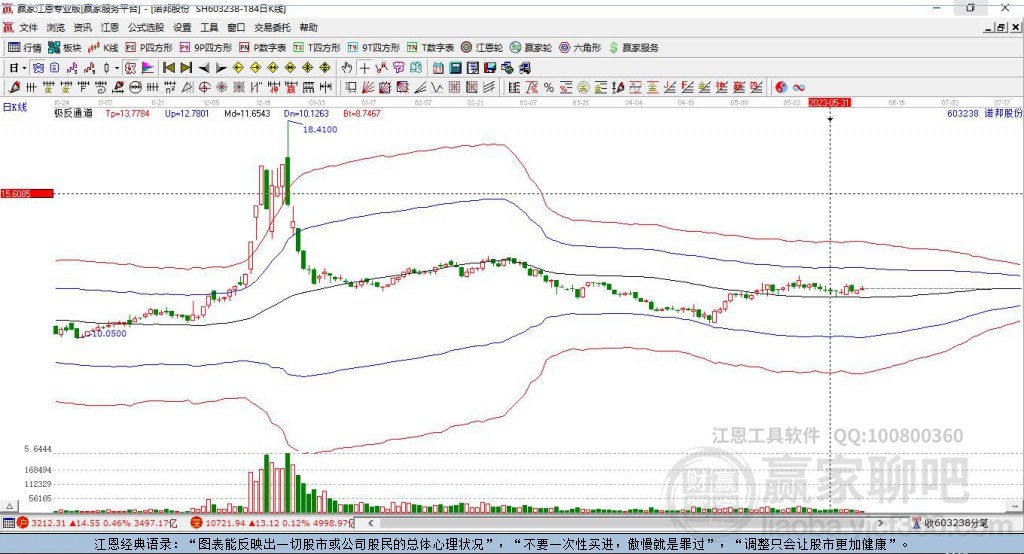1024x554 pixels.
Task: Open the calendar icon in toolbar
Action: pos(438,67)
